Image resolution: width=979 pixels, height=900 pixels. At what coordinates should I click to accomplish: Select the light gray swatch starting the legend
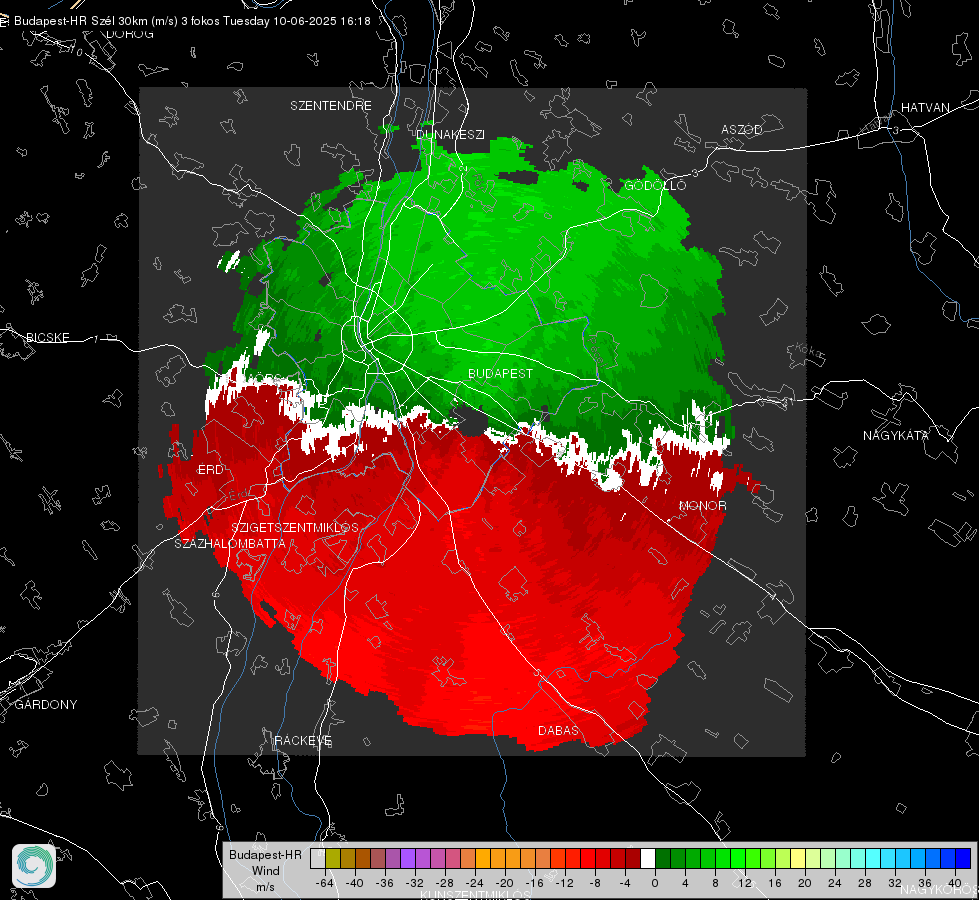318,858
